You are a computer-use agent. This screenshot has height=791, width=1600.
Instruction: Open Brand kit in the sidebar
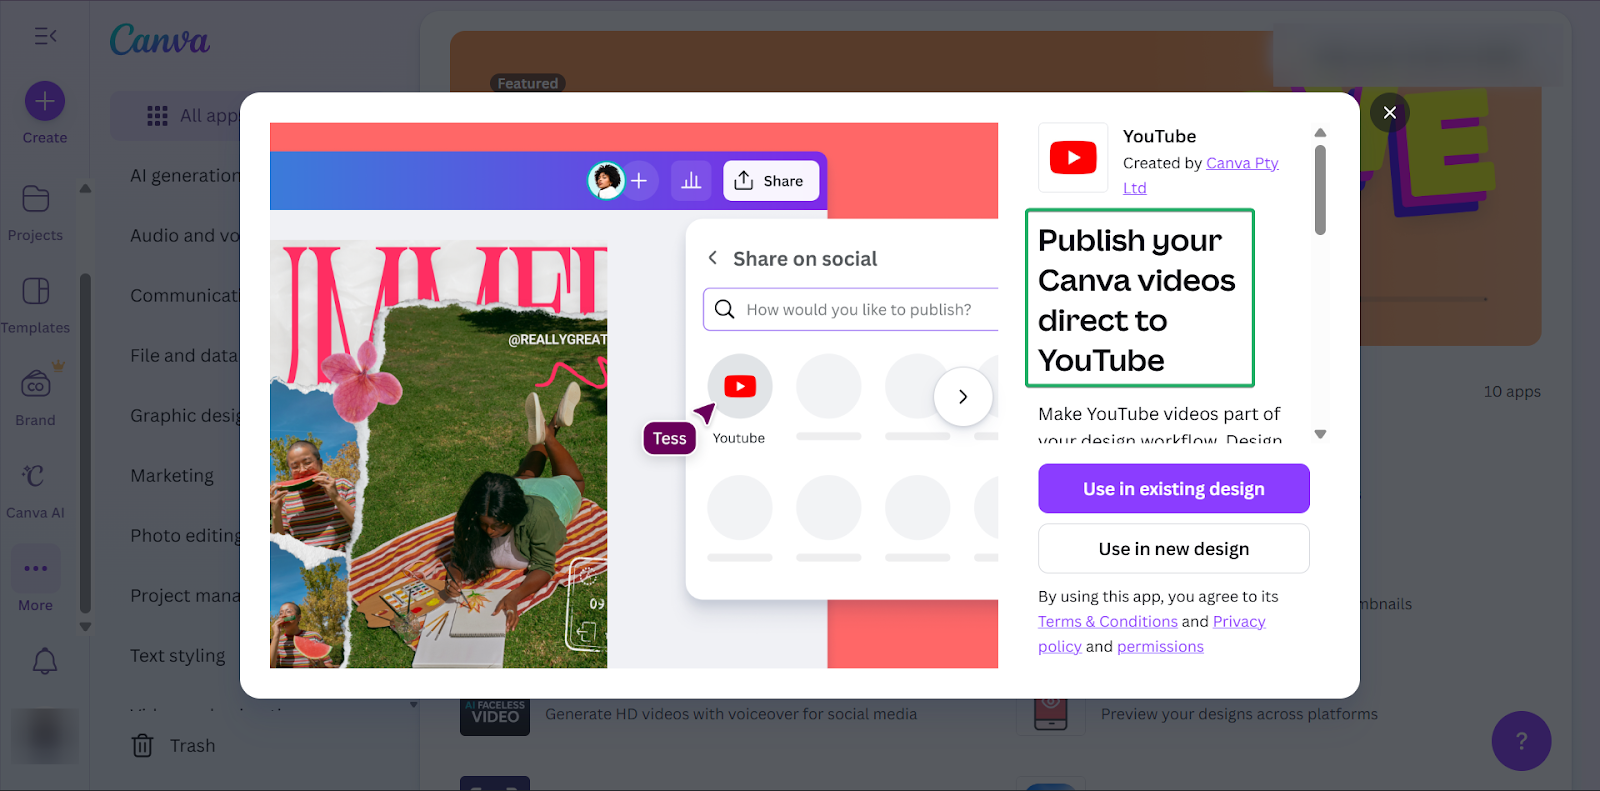tap(35, 398)
